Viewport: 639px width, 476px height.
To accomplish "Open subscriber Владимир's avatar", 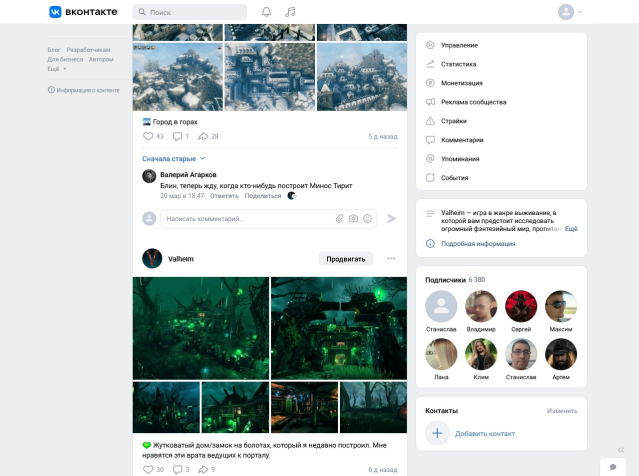I will point(481,306).
